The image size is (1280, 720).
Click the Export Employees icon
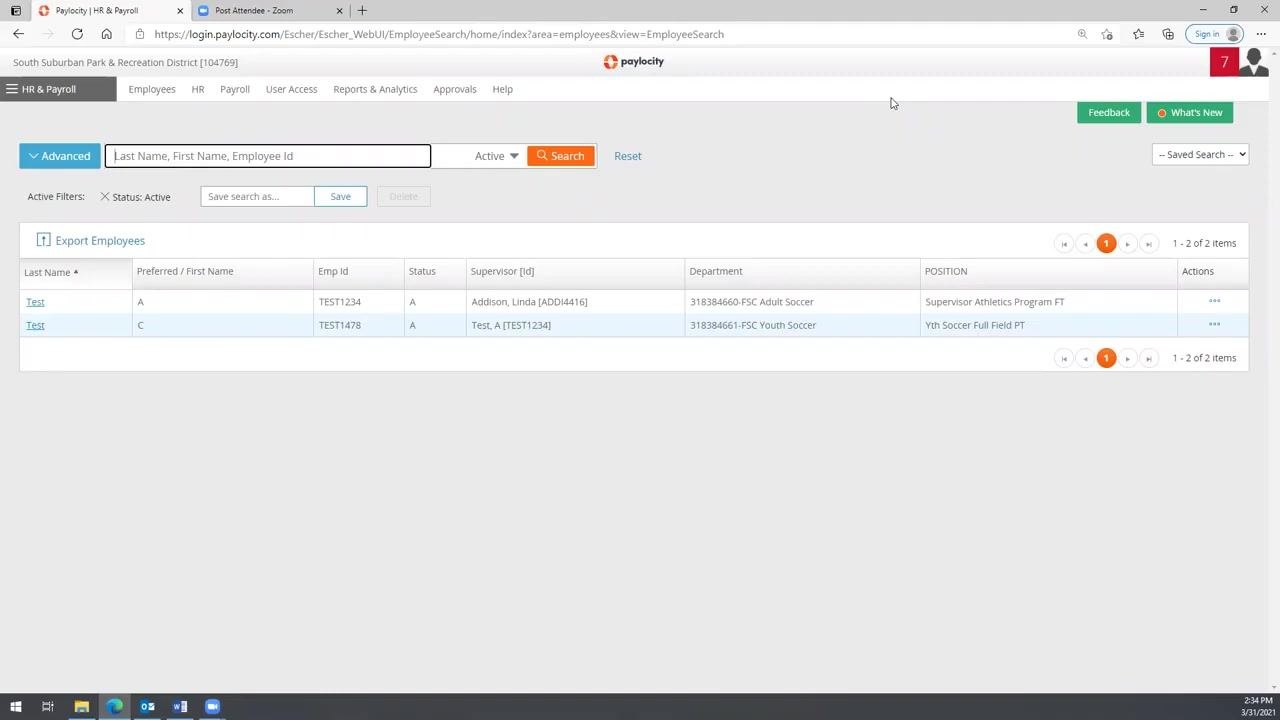[43, 240]
